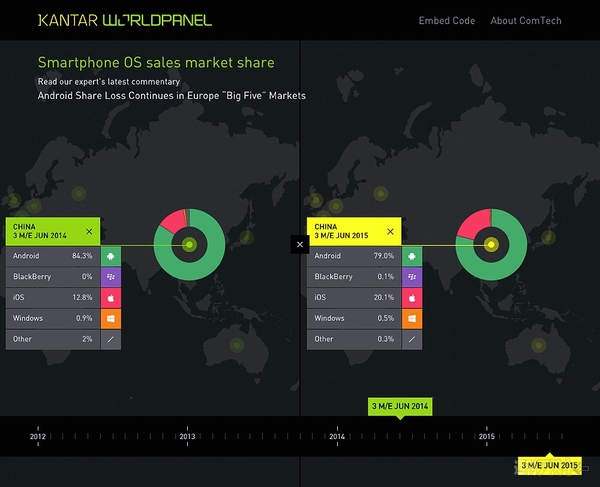Close the China Jun 2015 panel
This screenshot has height=487, width=600.
[390, 231]
